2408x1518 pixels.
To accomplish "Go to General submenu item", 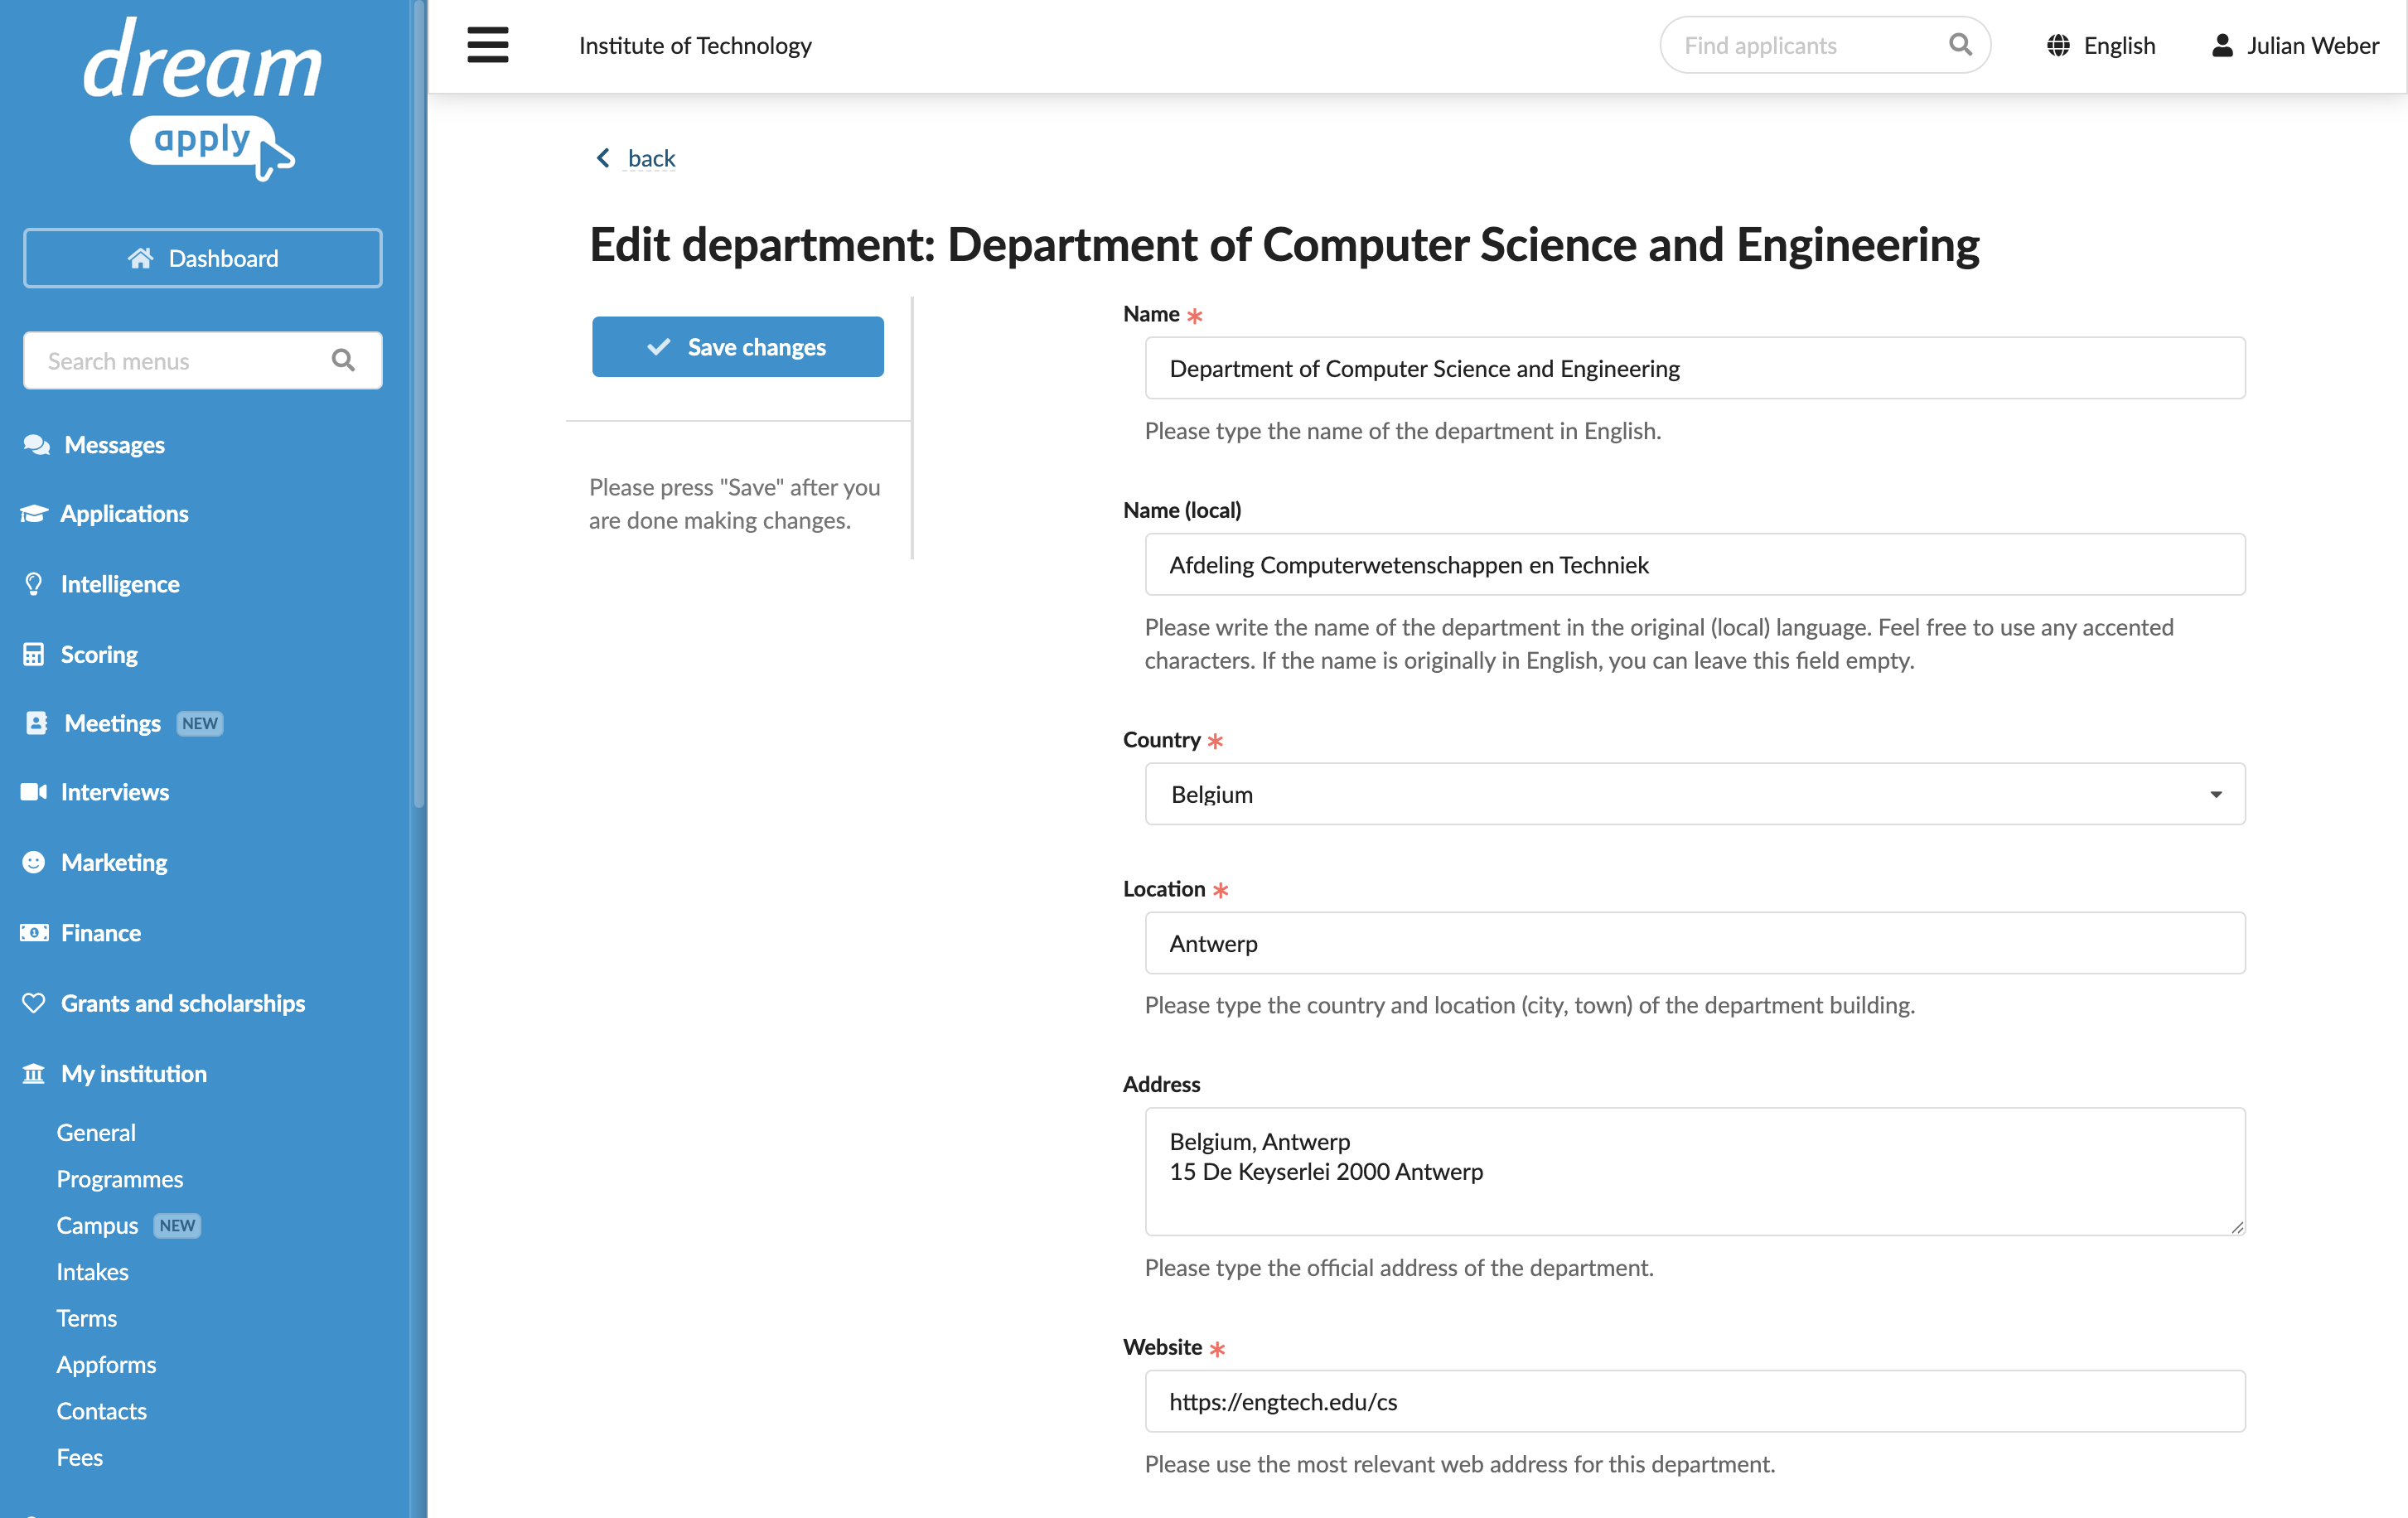I will [x=96, y=1132].
